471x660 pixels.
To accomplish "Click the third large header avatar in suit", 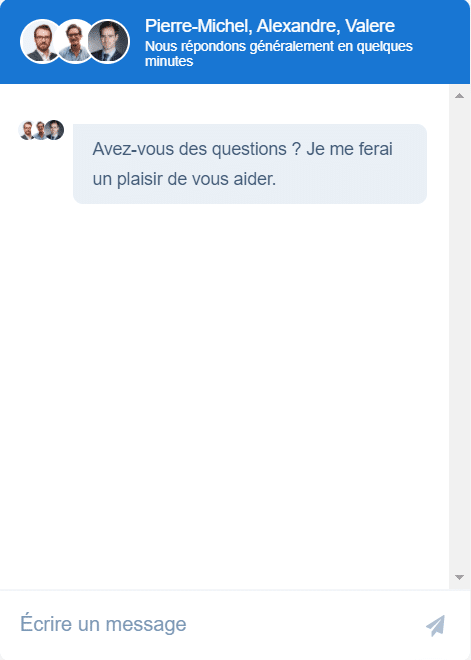I will pos(108,41).
